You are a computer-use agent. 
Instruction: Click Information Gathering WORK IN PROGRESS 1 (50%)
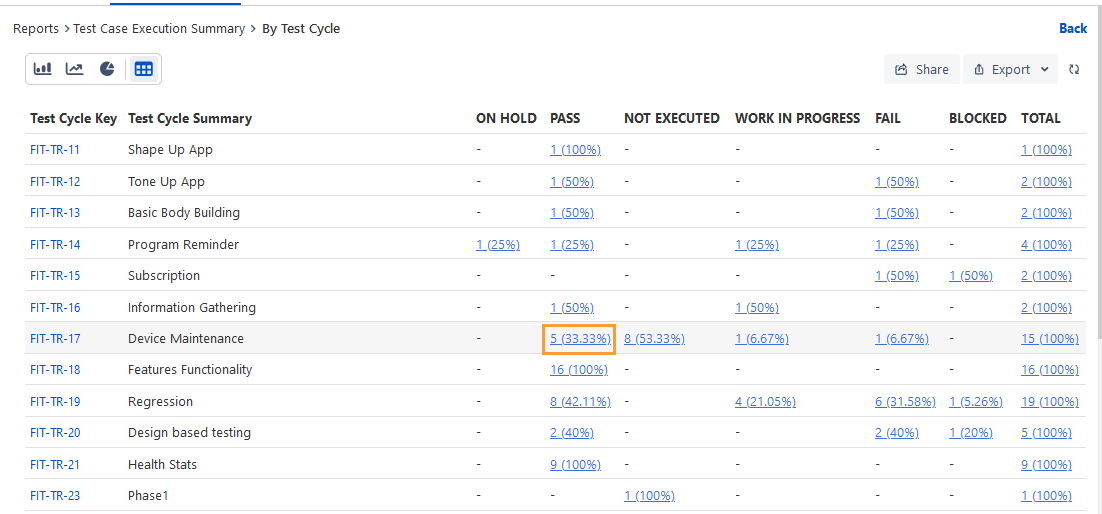pos(757,307)
